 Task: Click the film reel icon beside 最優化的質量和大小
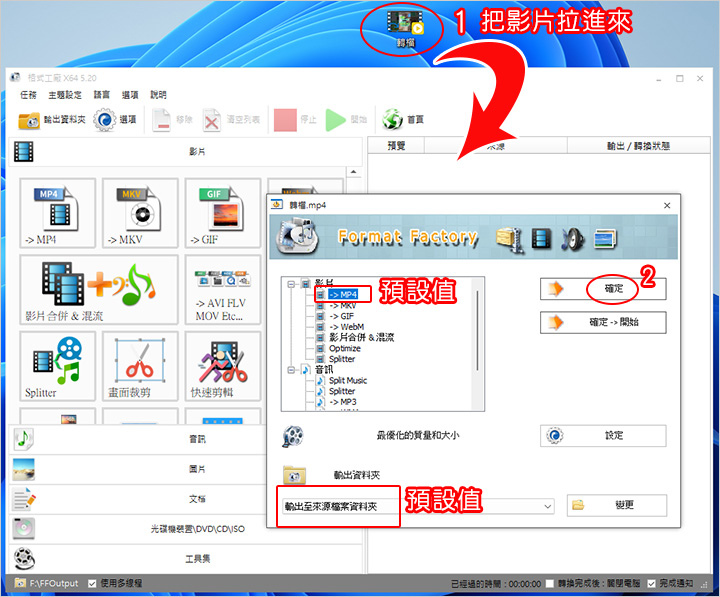293,436
